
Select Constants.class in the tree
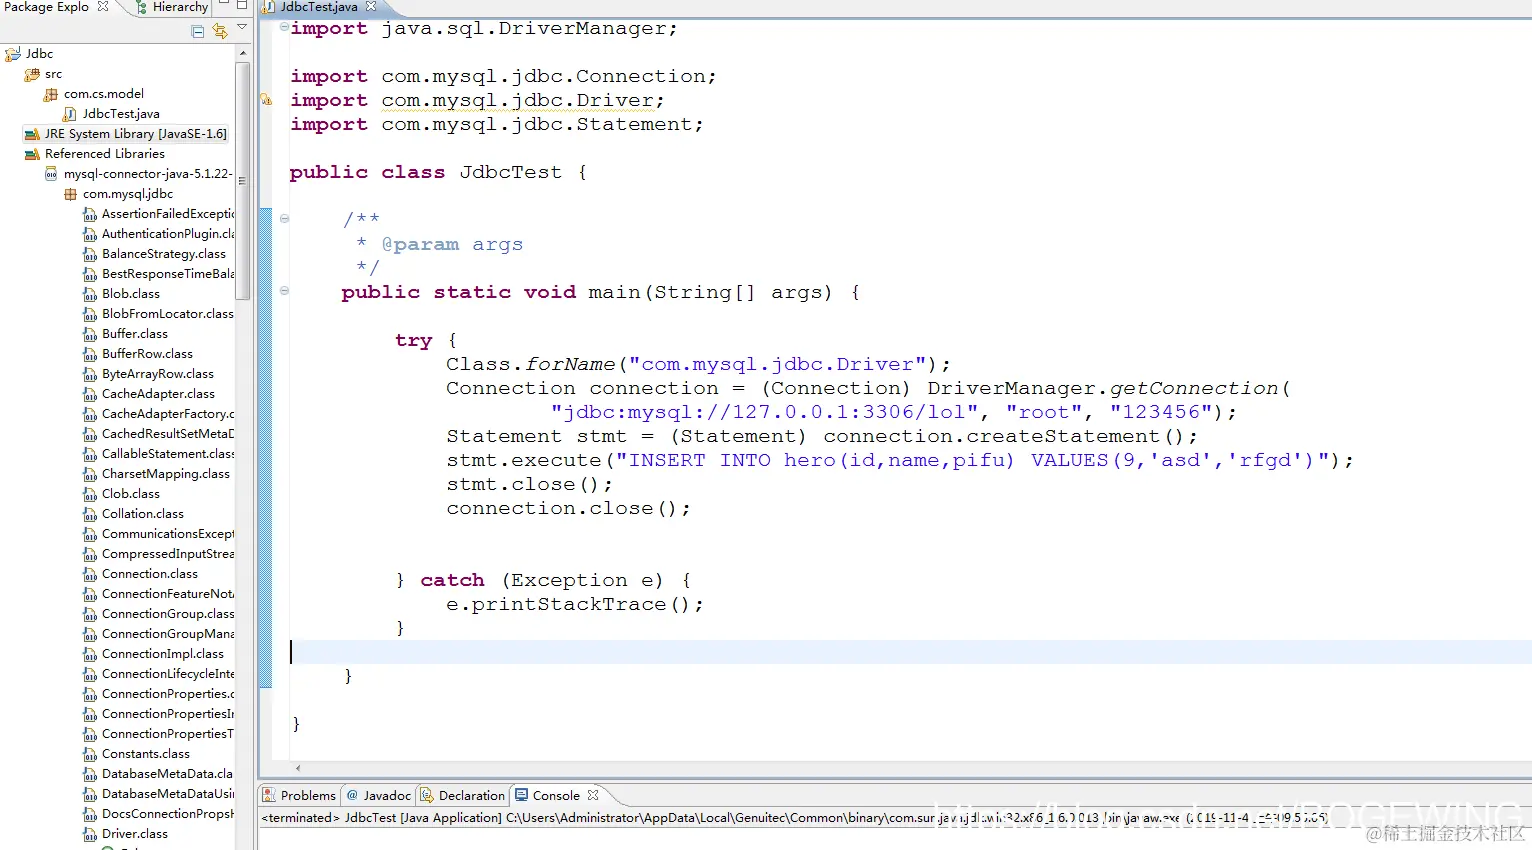(x=146, y=754)
